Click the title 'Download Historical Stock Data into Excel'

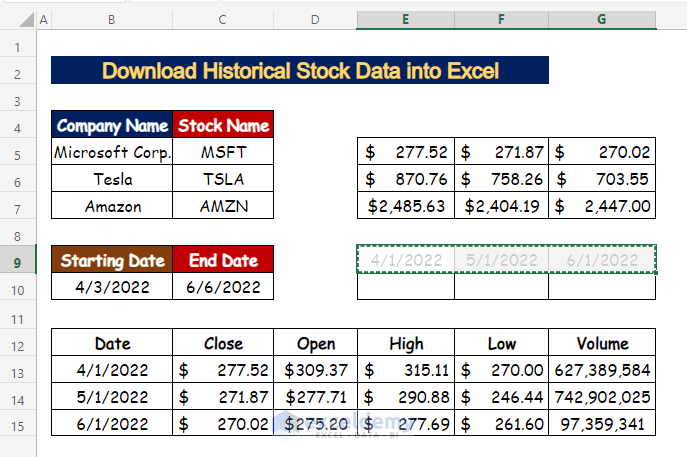pos(300,70)
